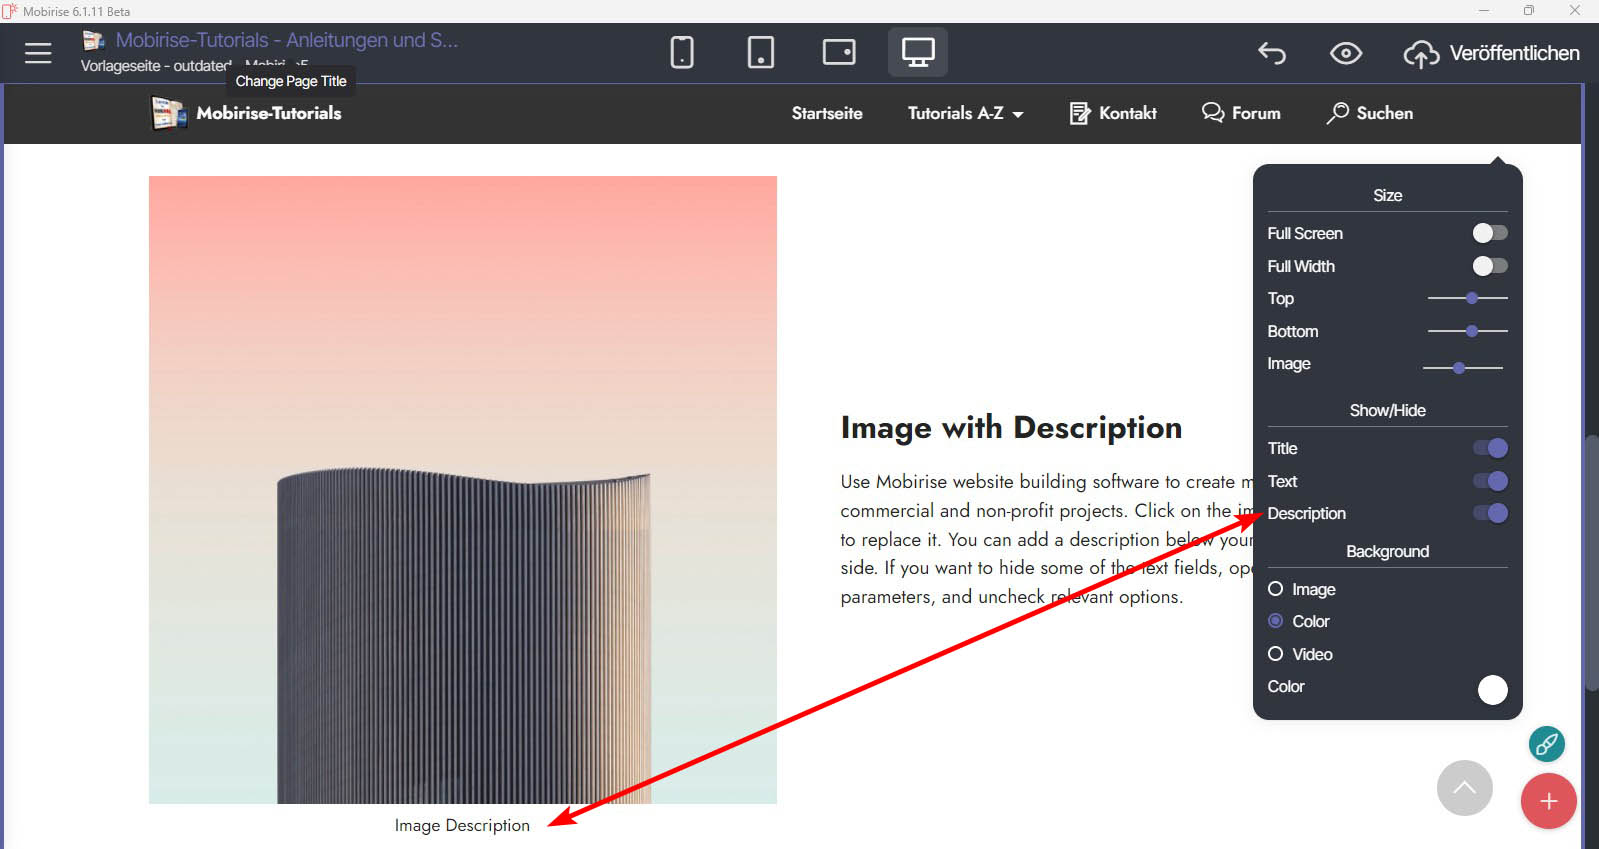Click the undo arrow icon
This screenshot has height=849, width=1599.
click(x=1272, y=53)
